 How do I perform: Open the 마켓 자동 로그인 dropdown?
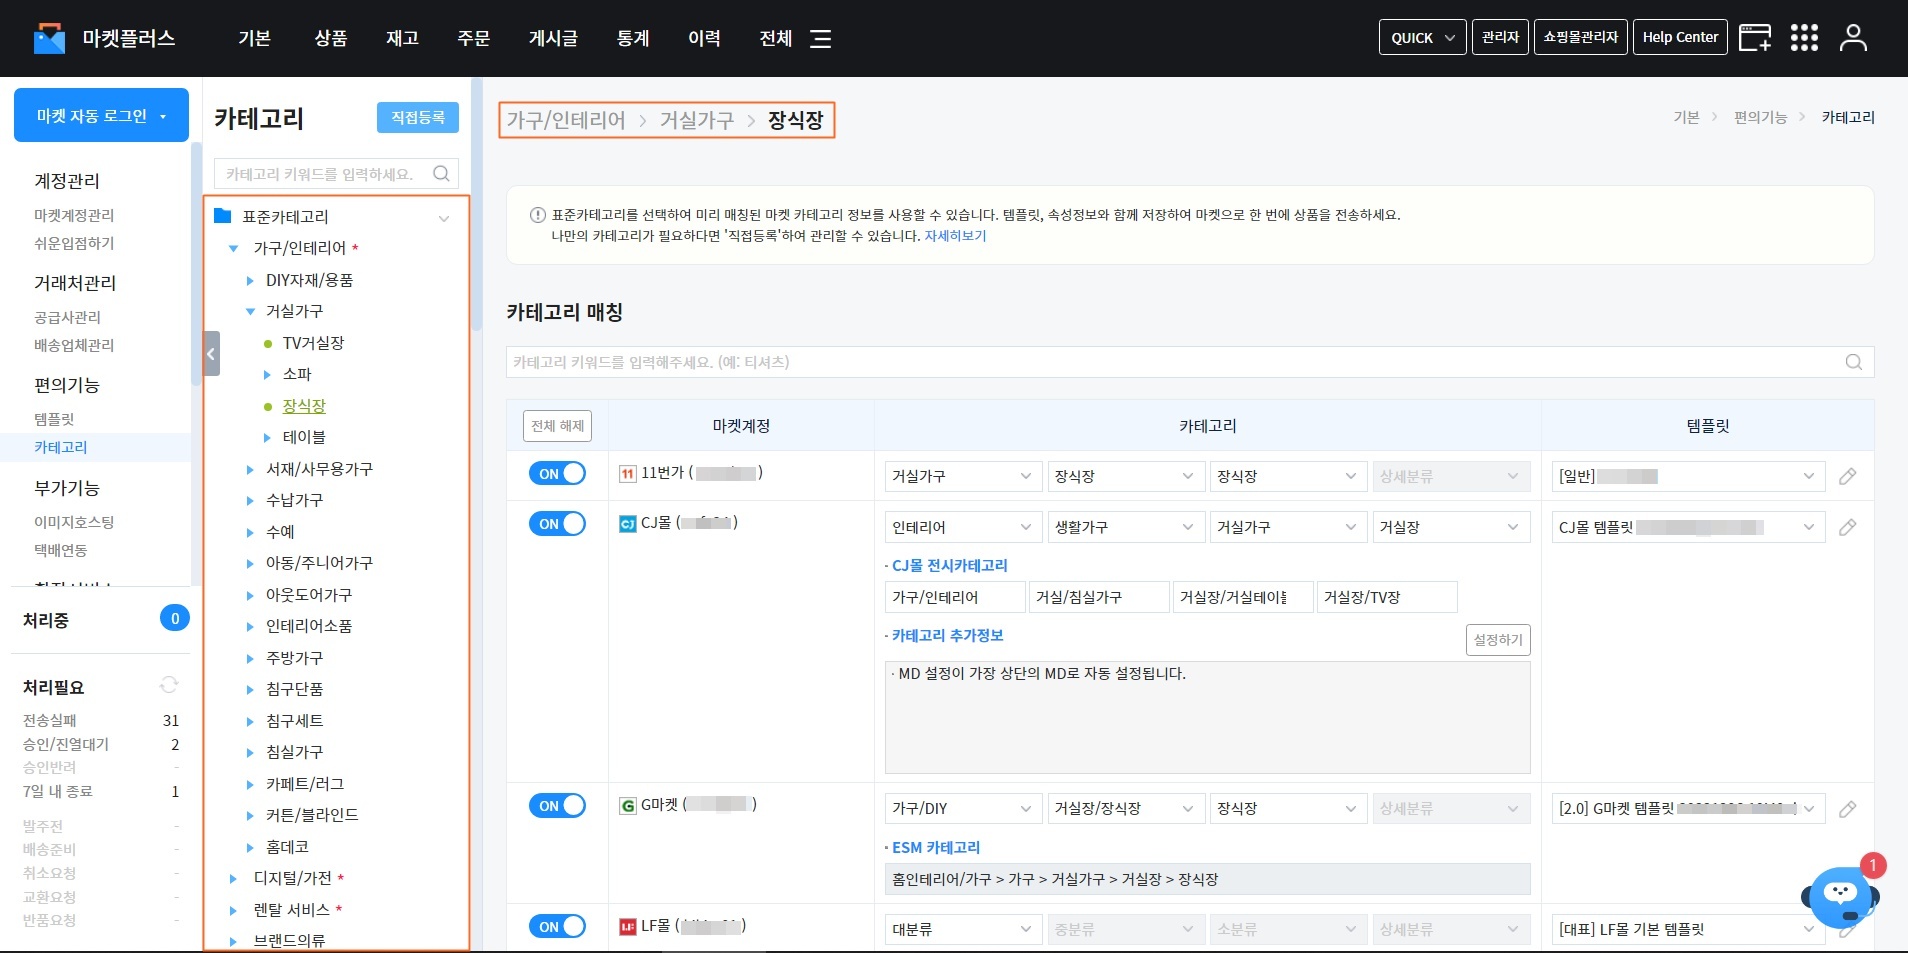point(101,115)
